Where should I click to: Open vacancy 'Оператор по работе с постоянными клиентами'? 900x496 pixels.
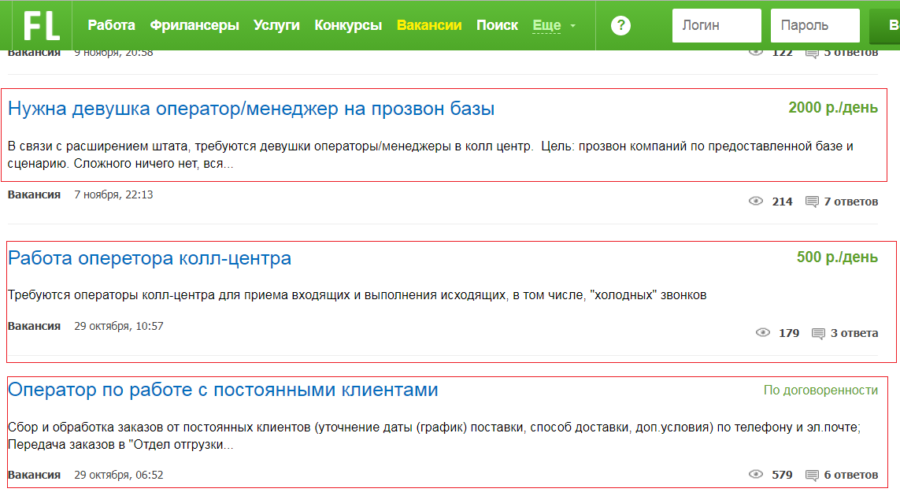tap(223, 390)
